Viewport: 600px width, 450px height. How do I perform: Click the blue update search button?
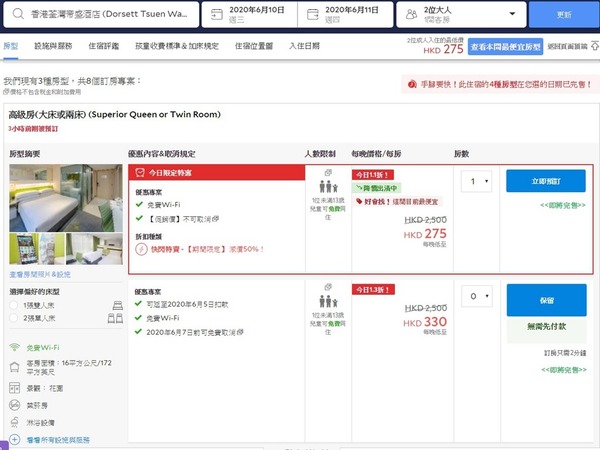coord(564,15)
